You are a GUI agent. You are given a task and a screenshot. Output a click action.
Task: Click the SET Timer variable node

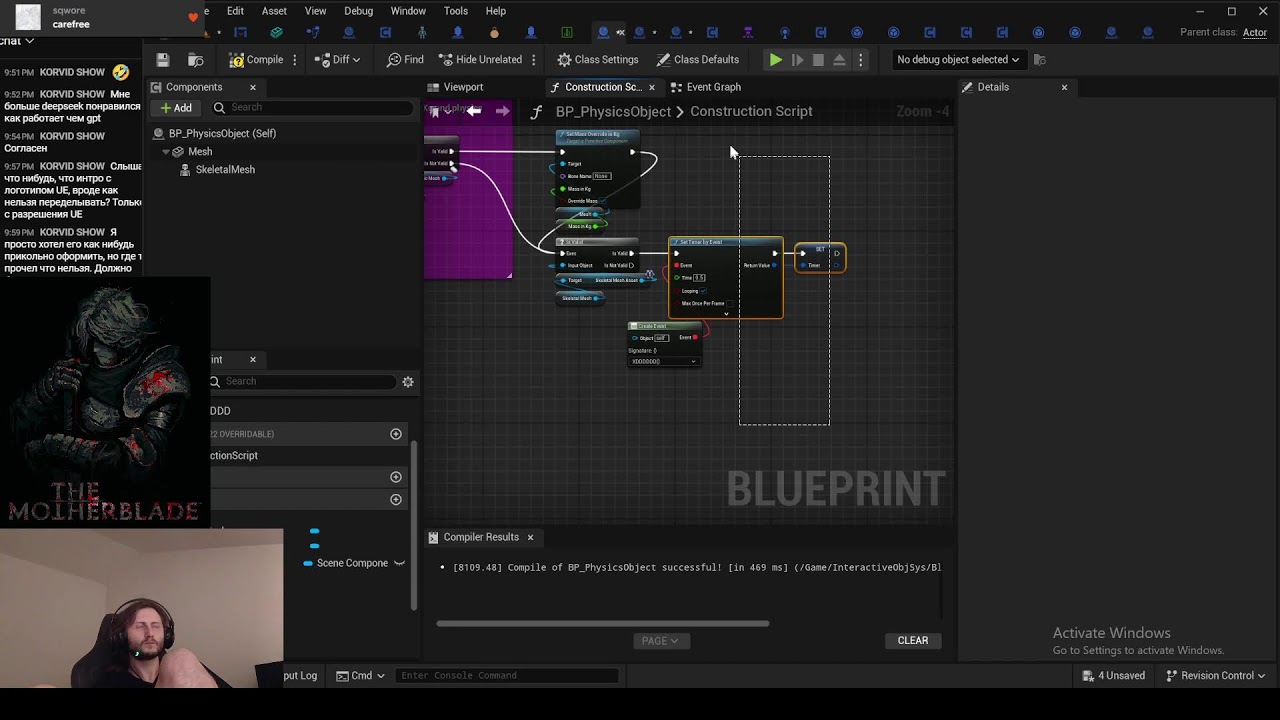click(820, 258)
